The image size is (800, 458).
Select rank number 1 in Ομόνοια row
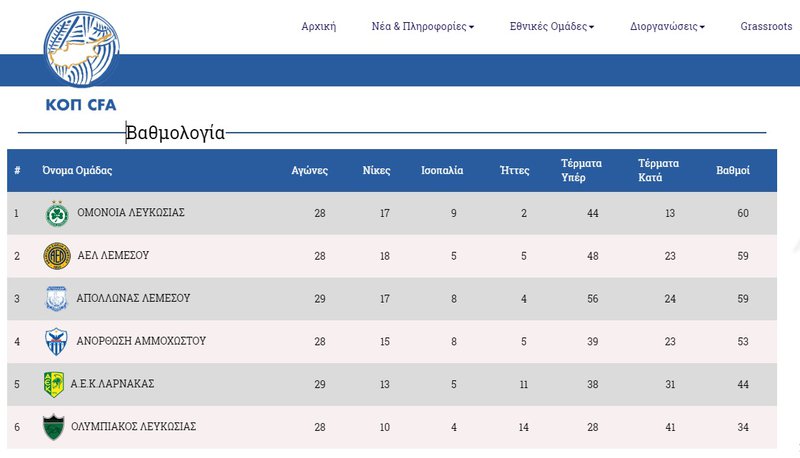(16, 214)
